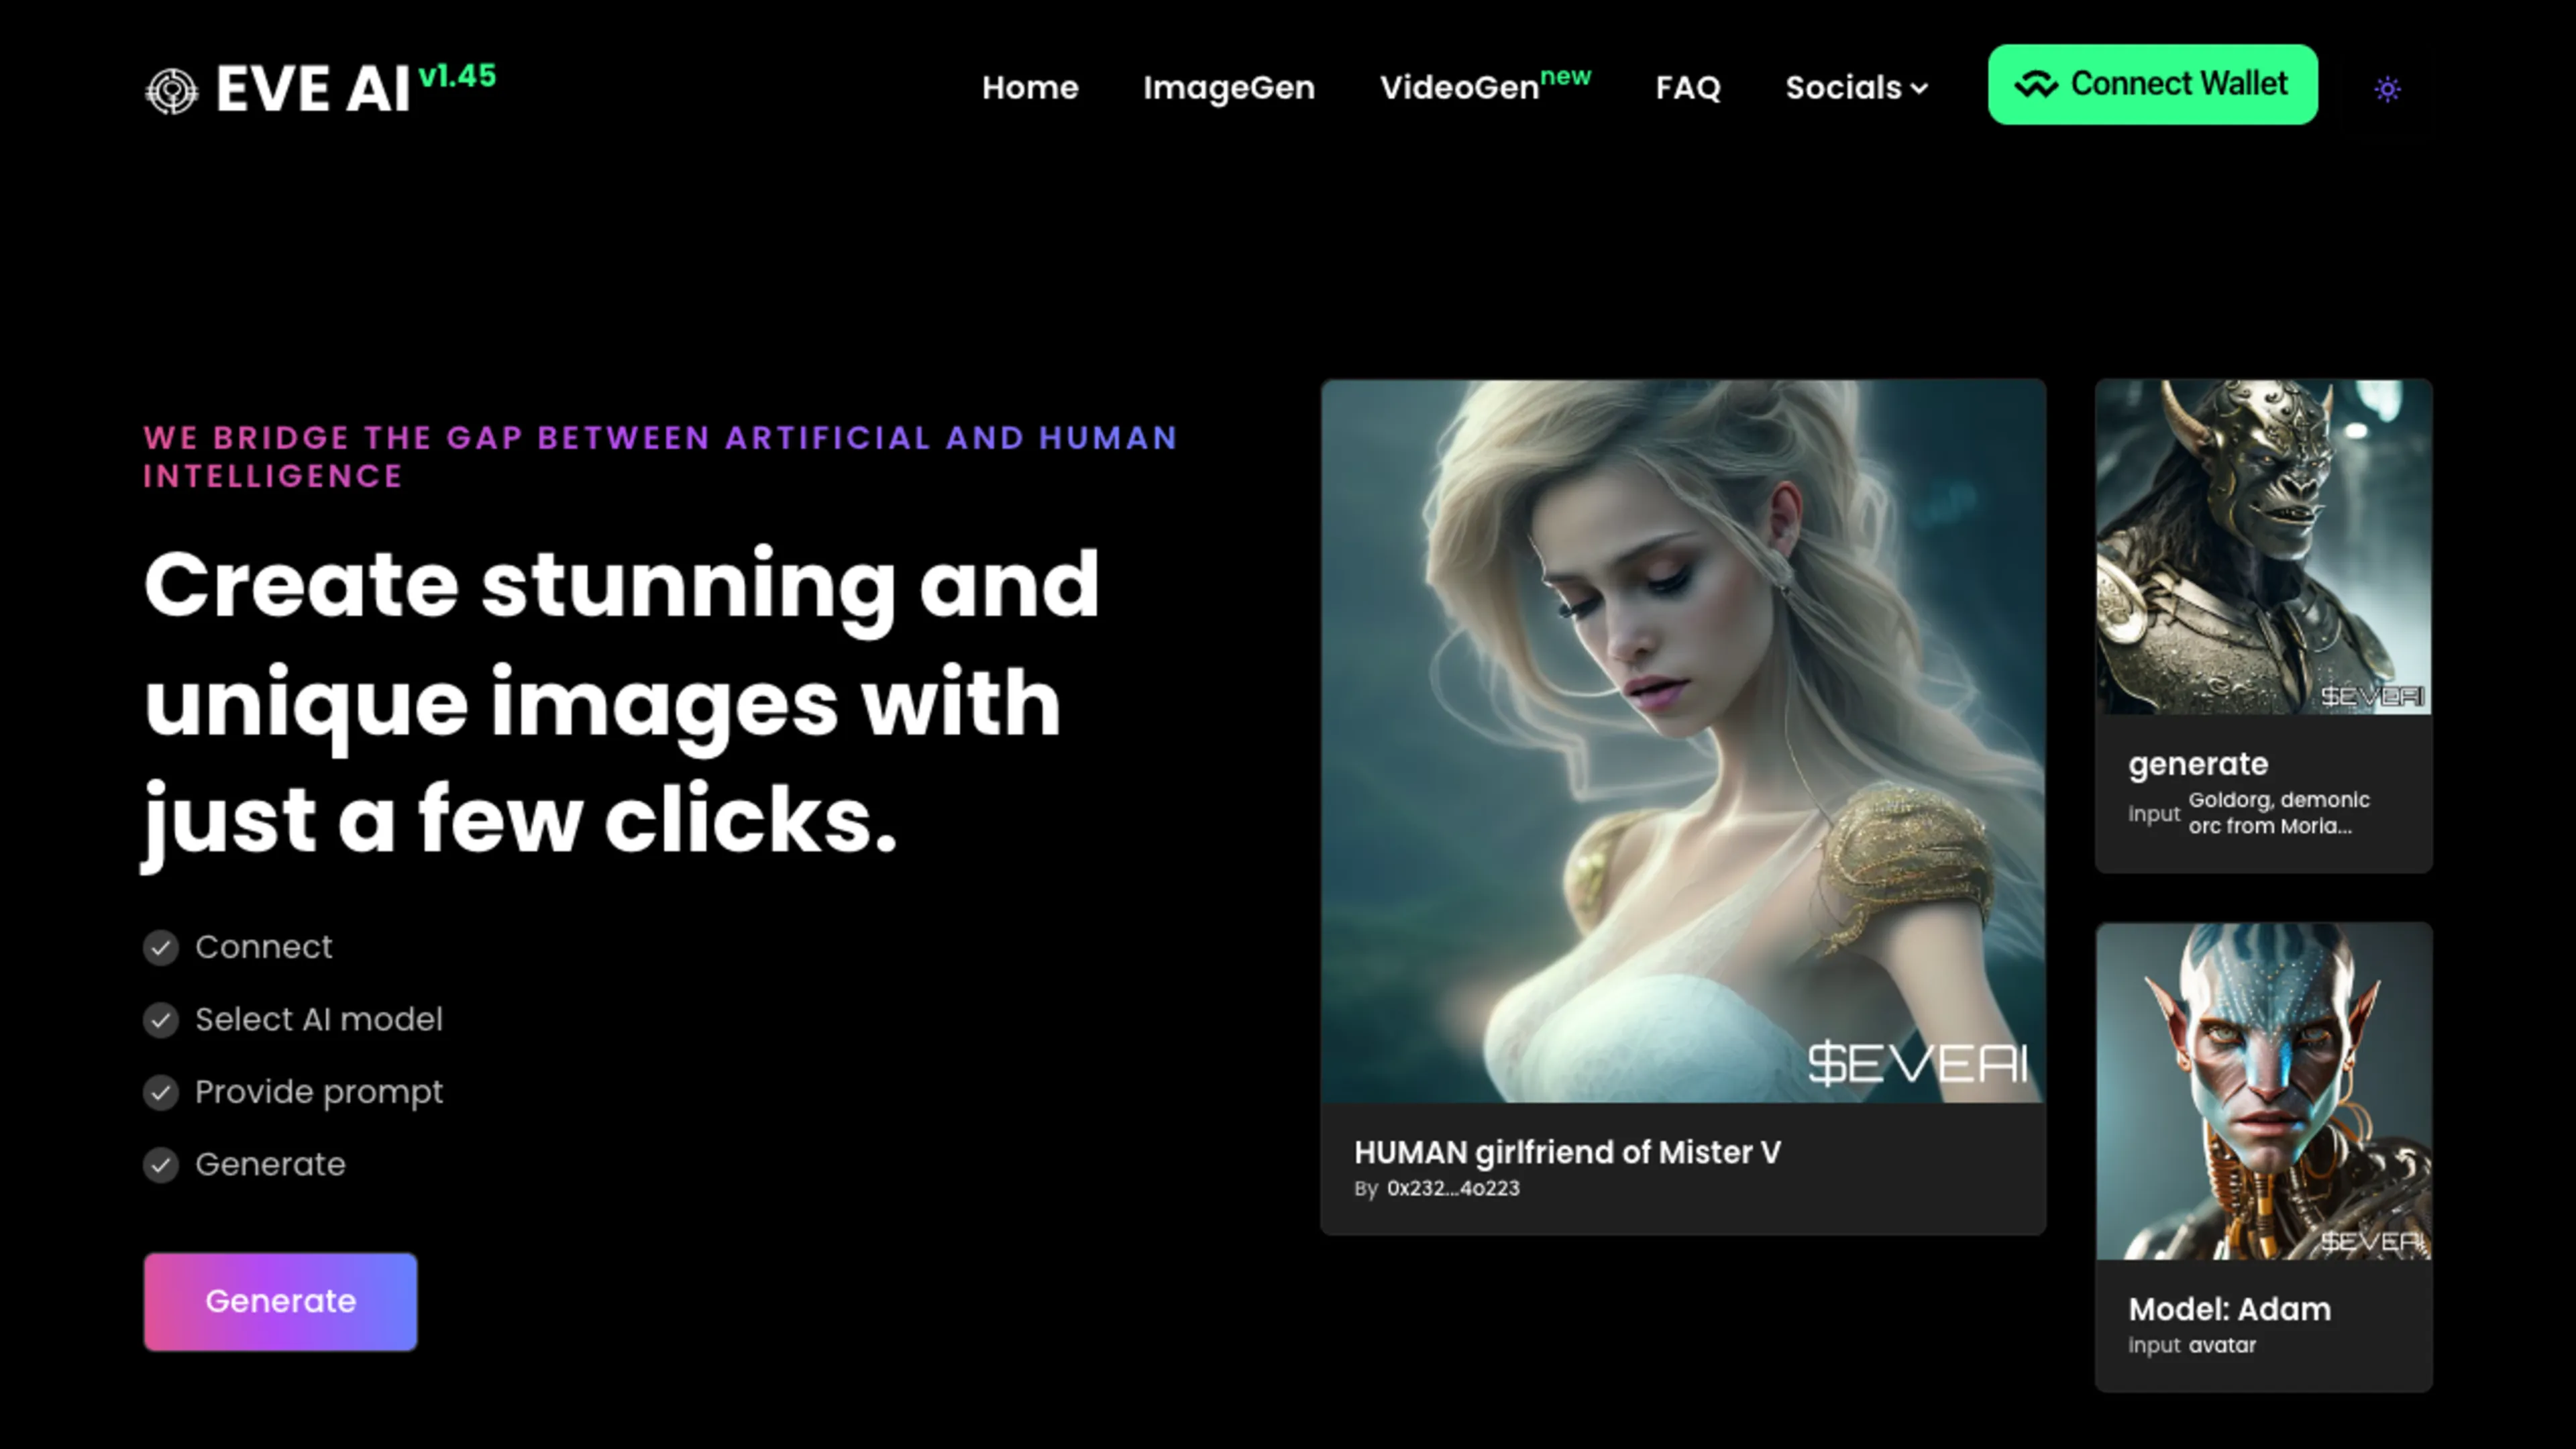Click the EVE AI target logo icon
Screen dimensions: 2576x1449
coord(171,91)
